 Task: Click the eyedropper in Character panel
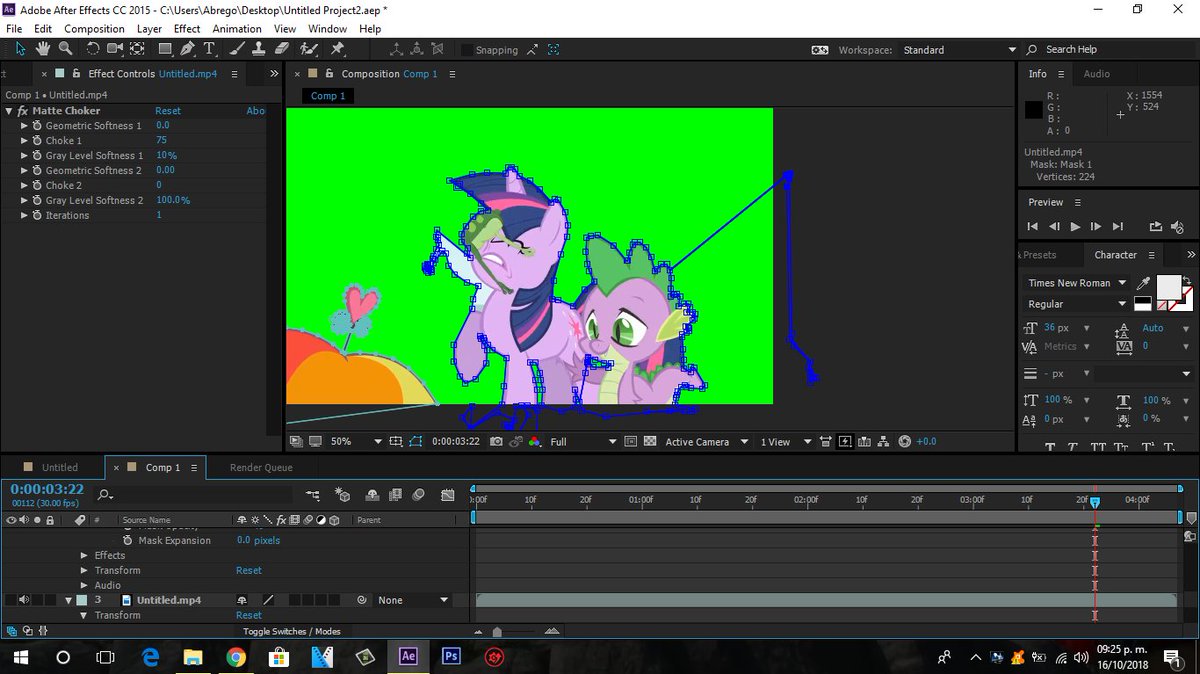pyautogui.click(x=1144, y=284)
